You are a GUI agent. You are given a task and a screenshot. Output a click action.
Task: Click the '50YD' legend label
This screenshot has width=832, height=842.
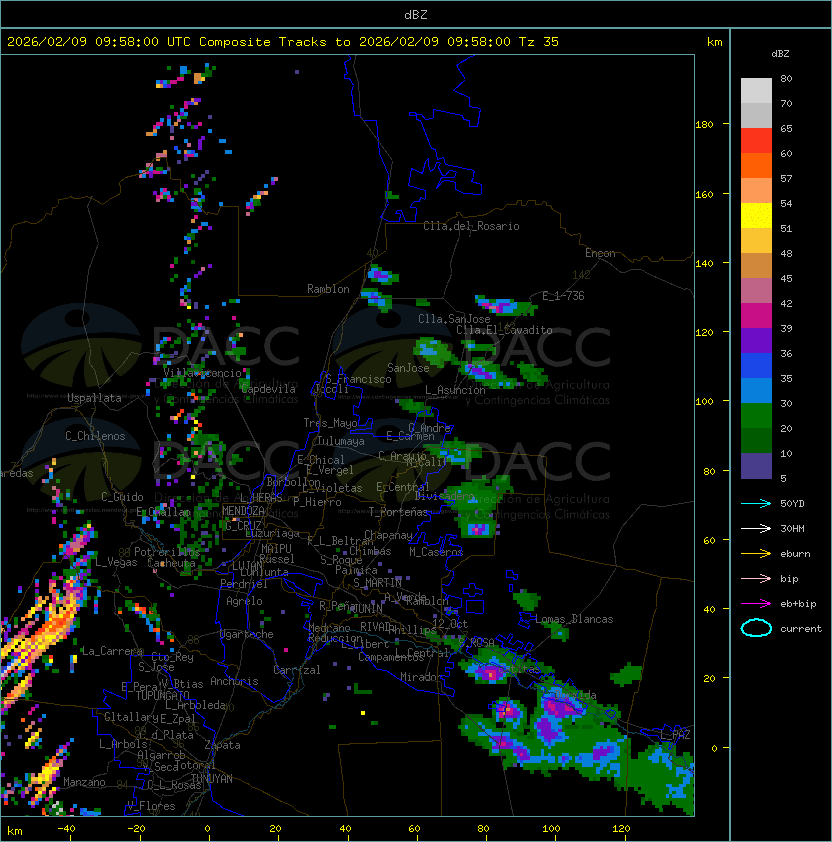tap(792, 504)
